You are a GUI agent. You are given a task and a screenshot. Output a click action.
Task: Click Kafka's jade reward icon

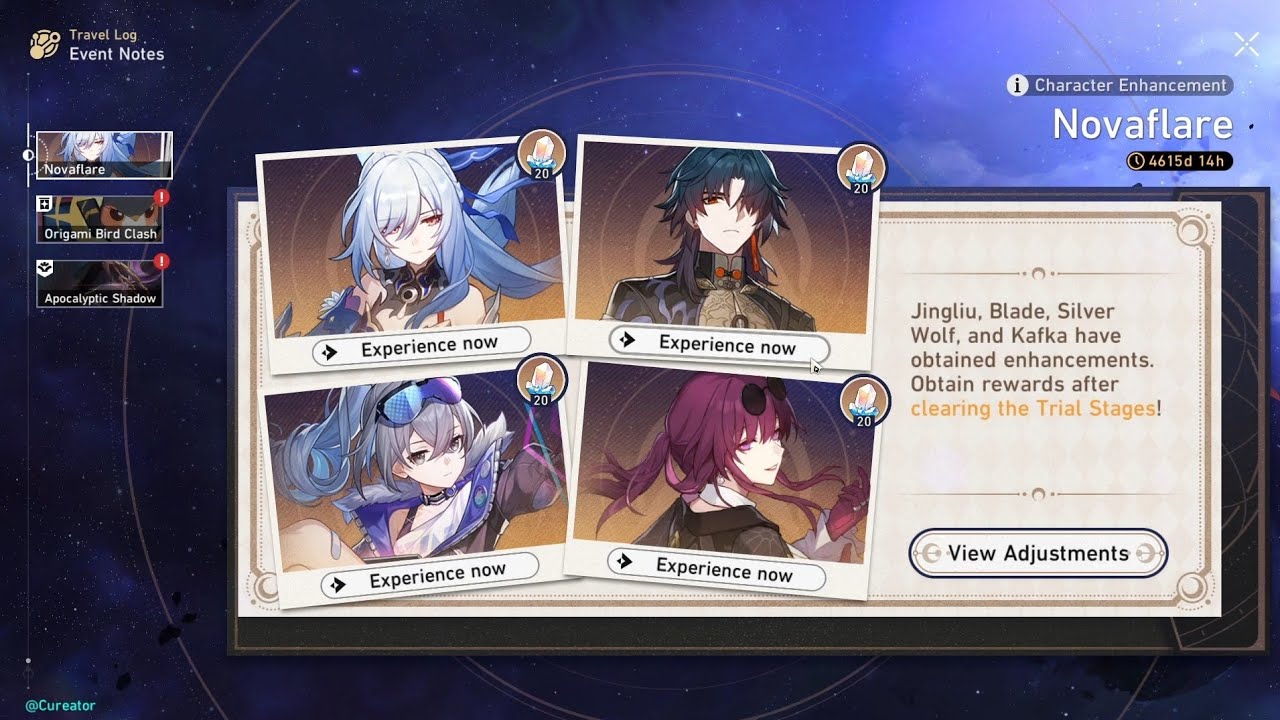[x=864, y=400]
